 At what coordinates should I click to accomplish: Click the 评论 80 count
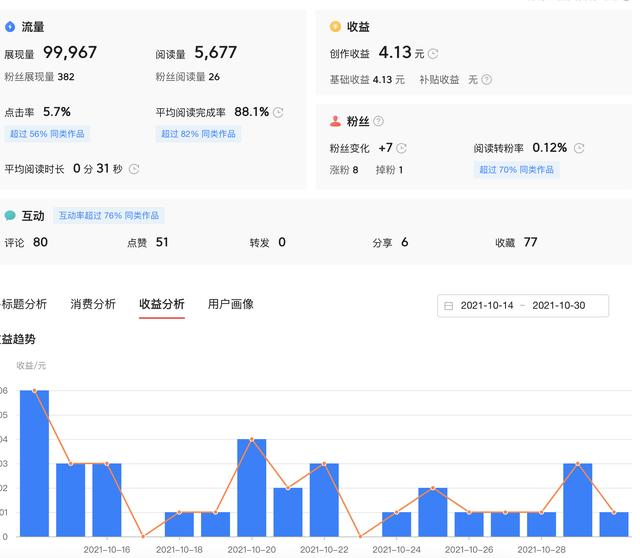click(26, 242)
